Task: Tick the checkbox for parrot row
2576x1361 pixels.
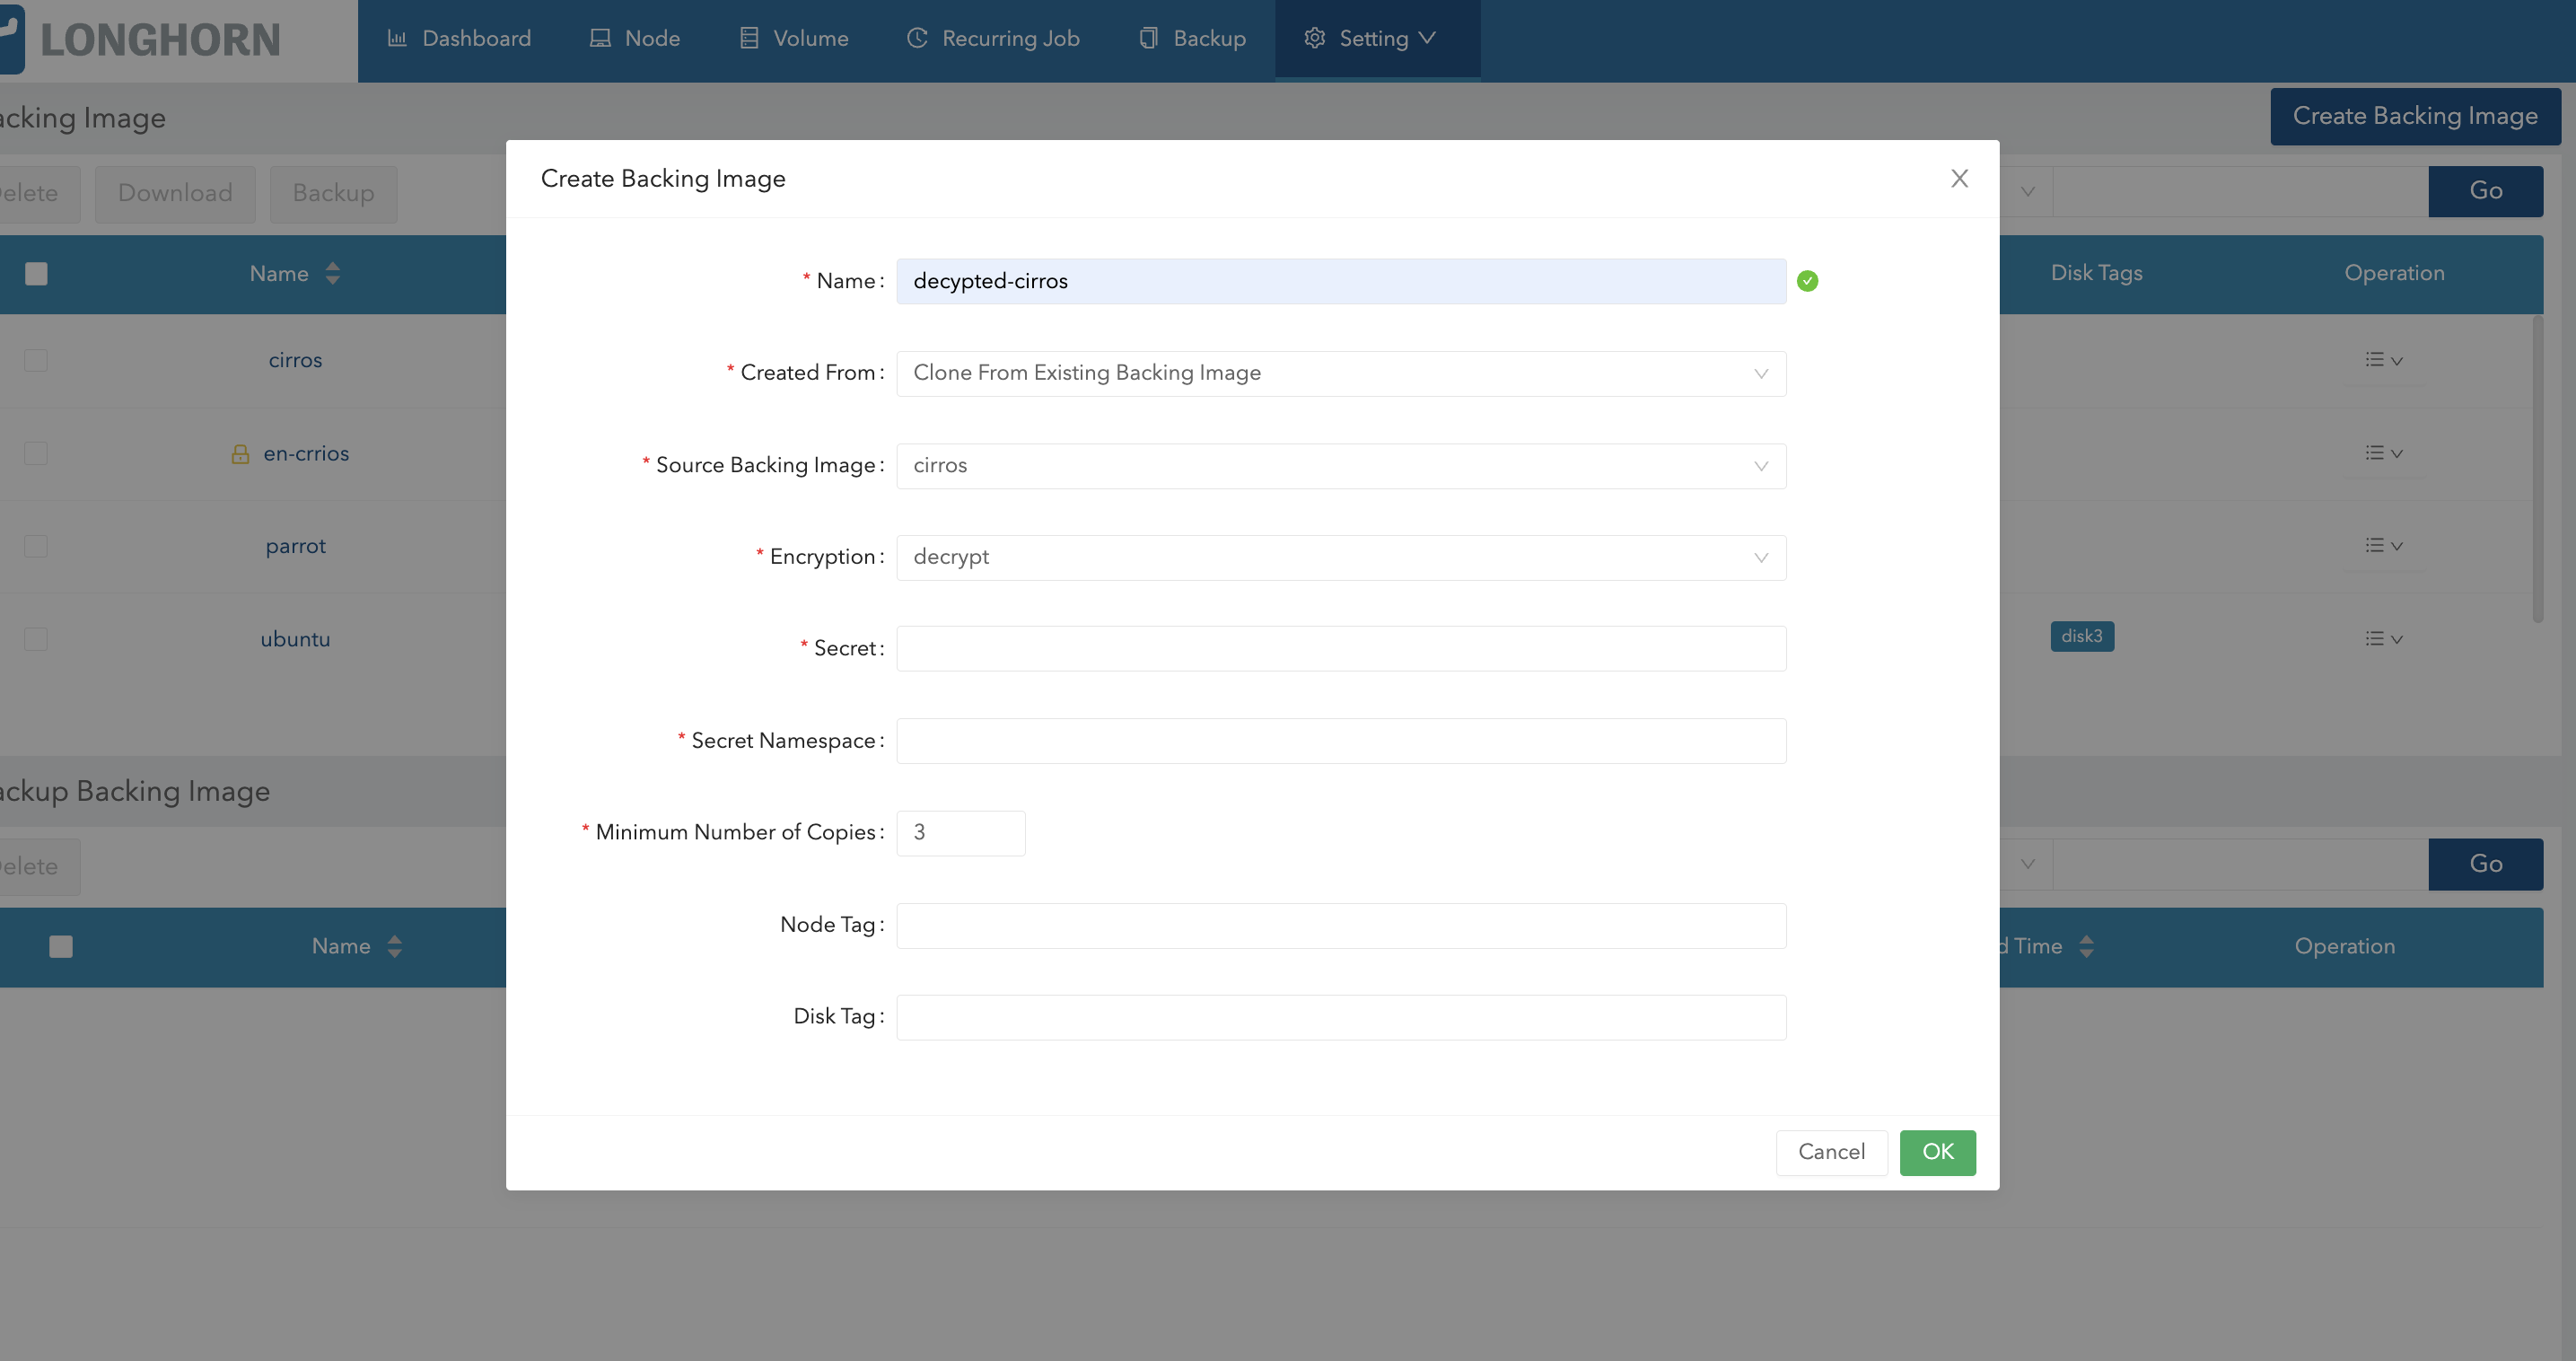Action: (36, 546)
